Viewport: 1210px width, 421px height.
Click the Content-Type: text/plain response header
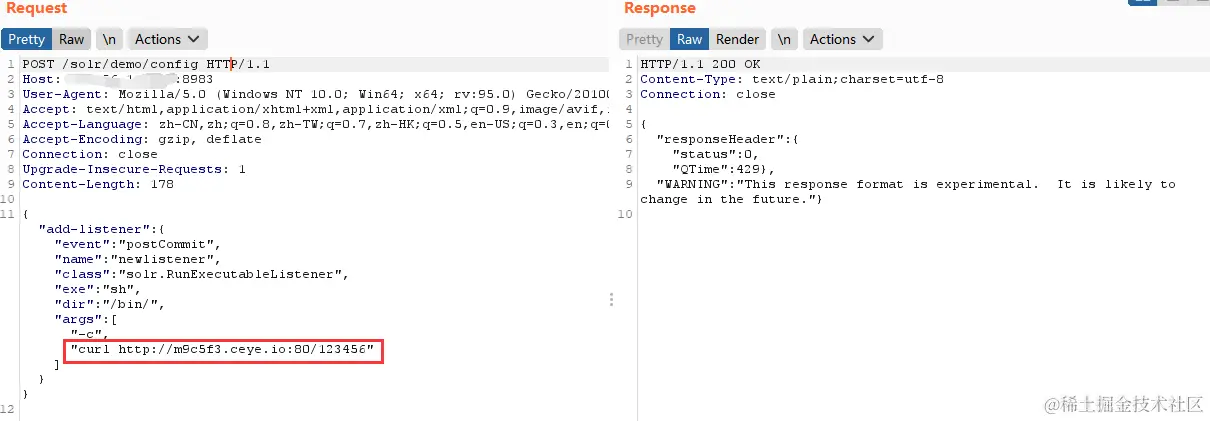[792, 79]
